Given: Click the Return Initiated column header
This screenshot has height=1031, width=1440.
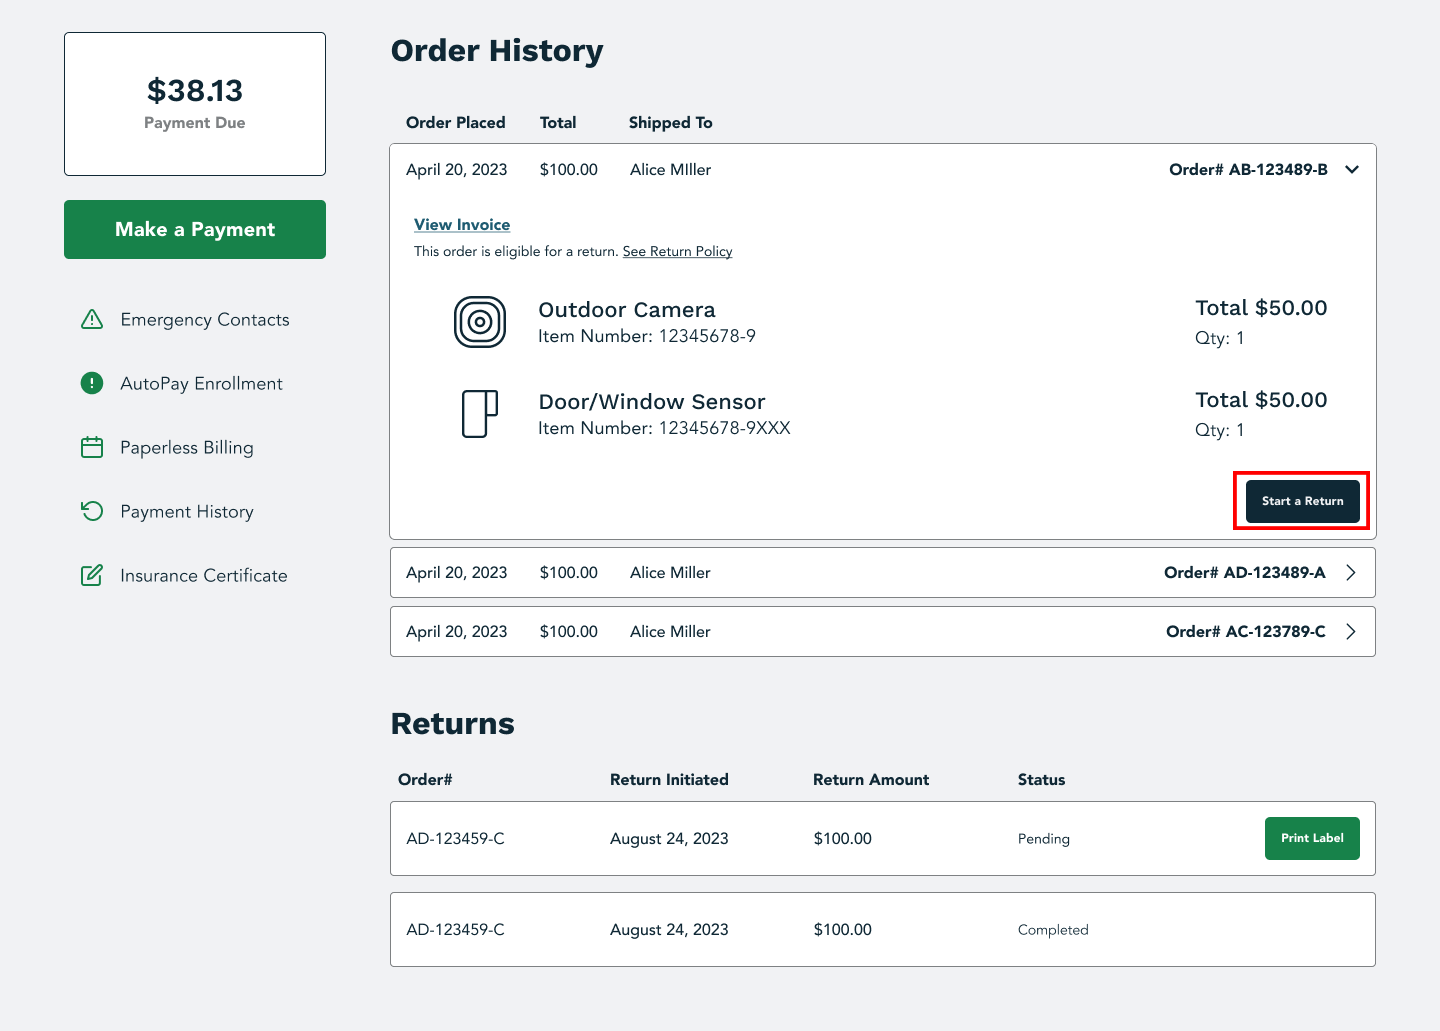Looking at the screenshot, I should click(x=669, y=780).
